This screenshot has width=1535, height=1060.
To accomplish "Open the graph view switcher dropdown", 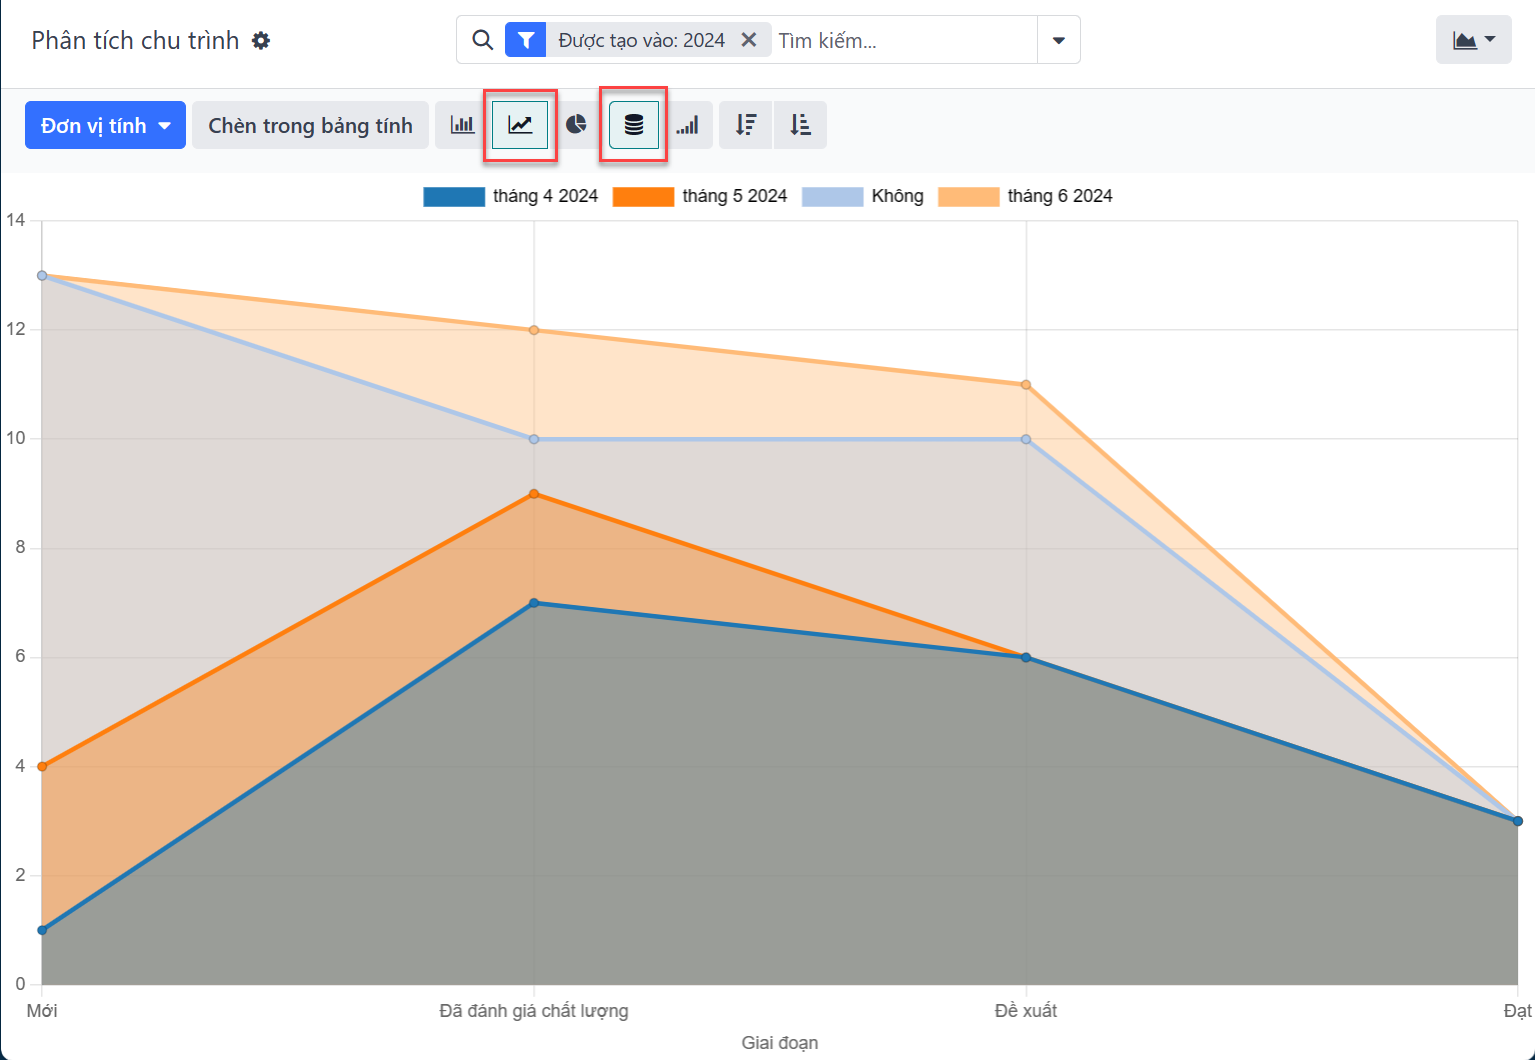I will 1473,40.
